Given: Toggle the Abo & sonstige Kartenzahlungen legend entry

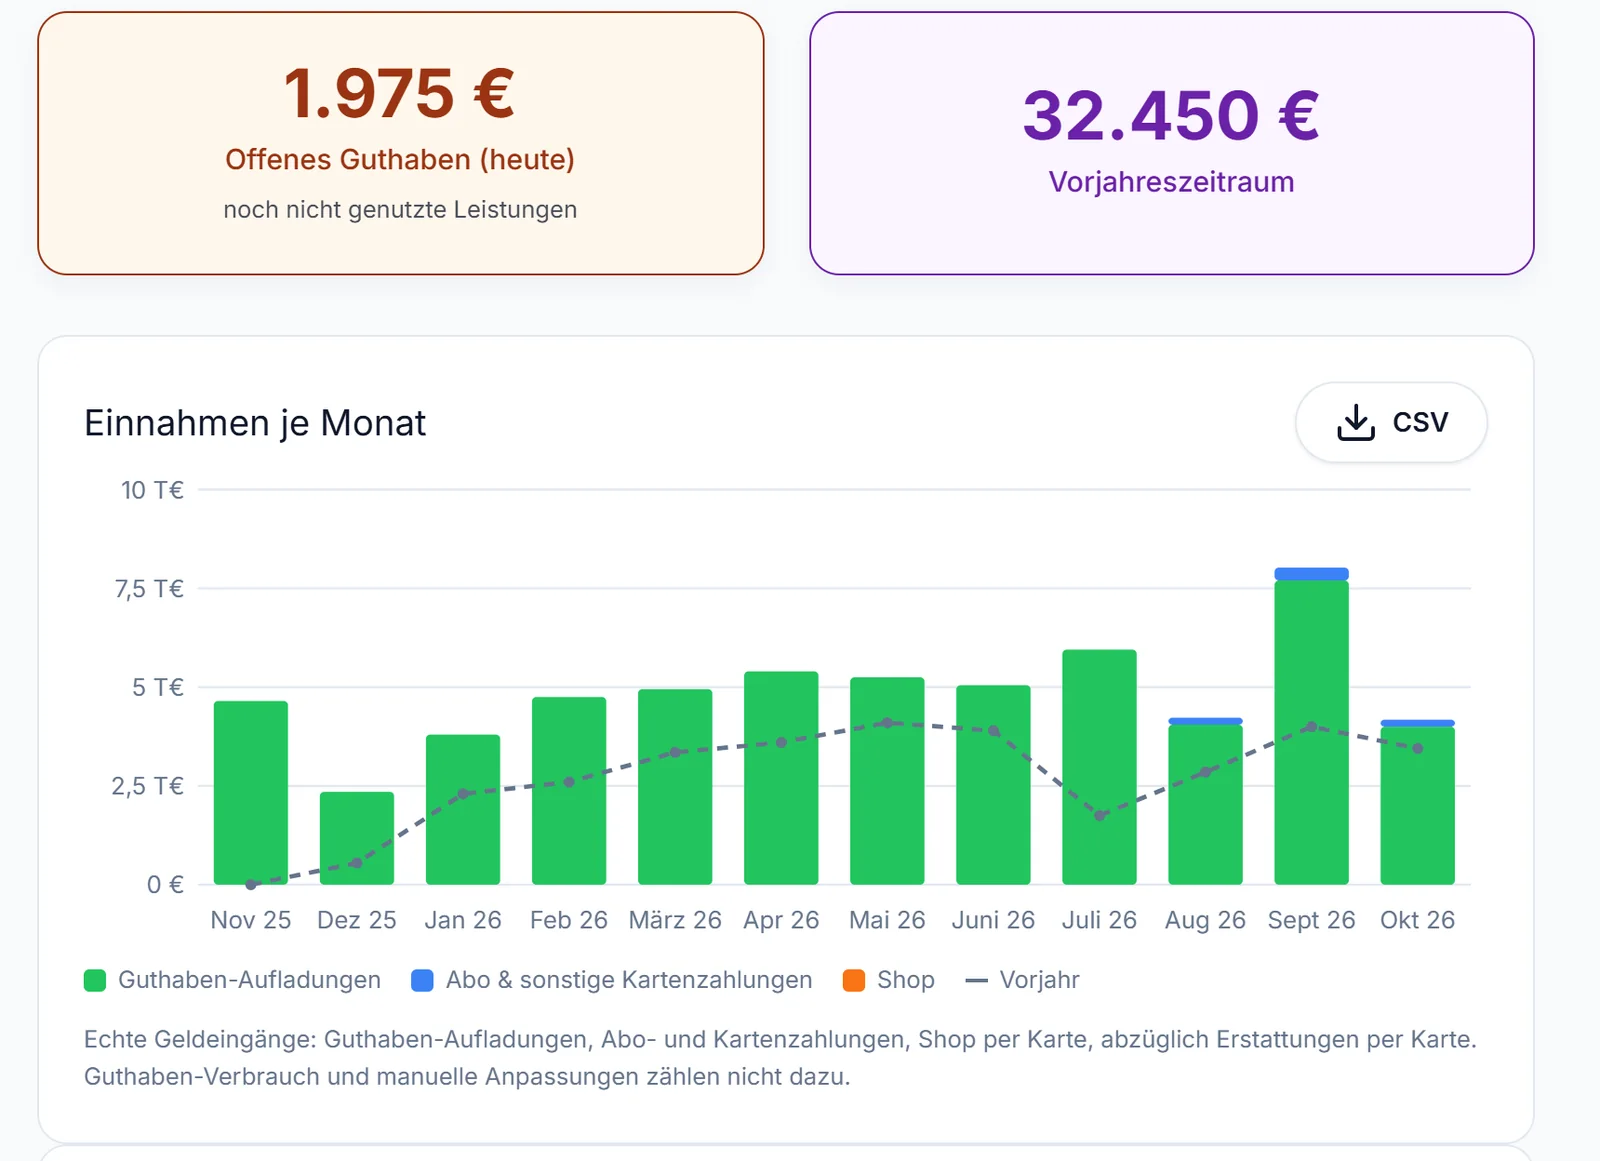Looking at the screenshot, I should pos(612,980).
